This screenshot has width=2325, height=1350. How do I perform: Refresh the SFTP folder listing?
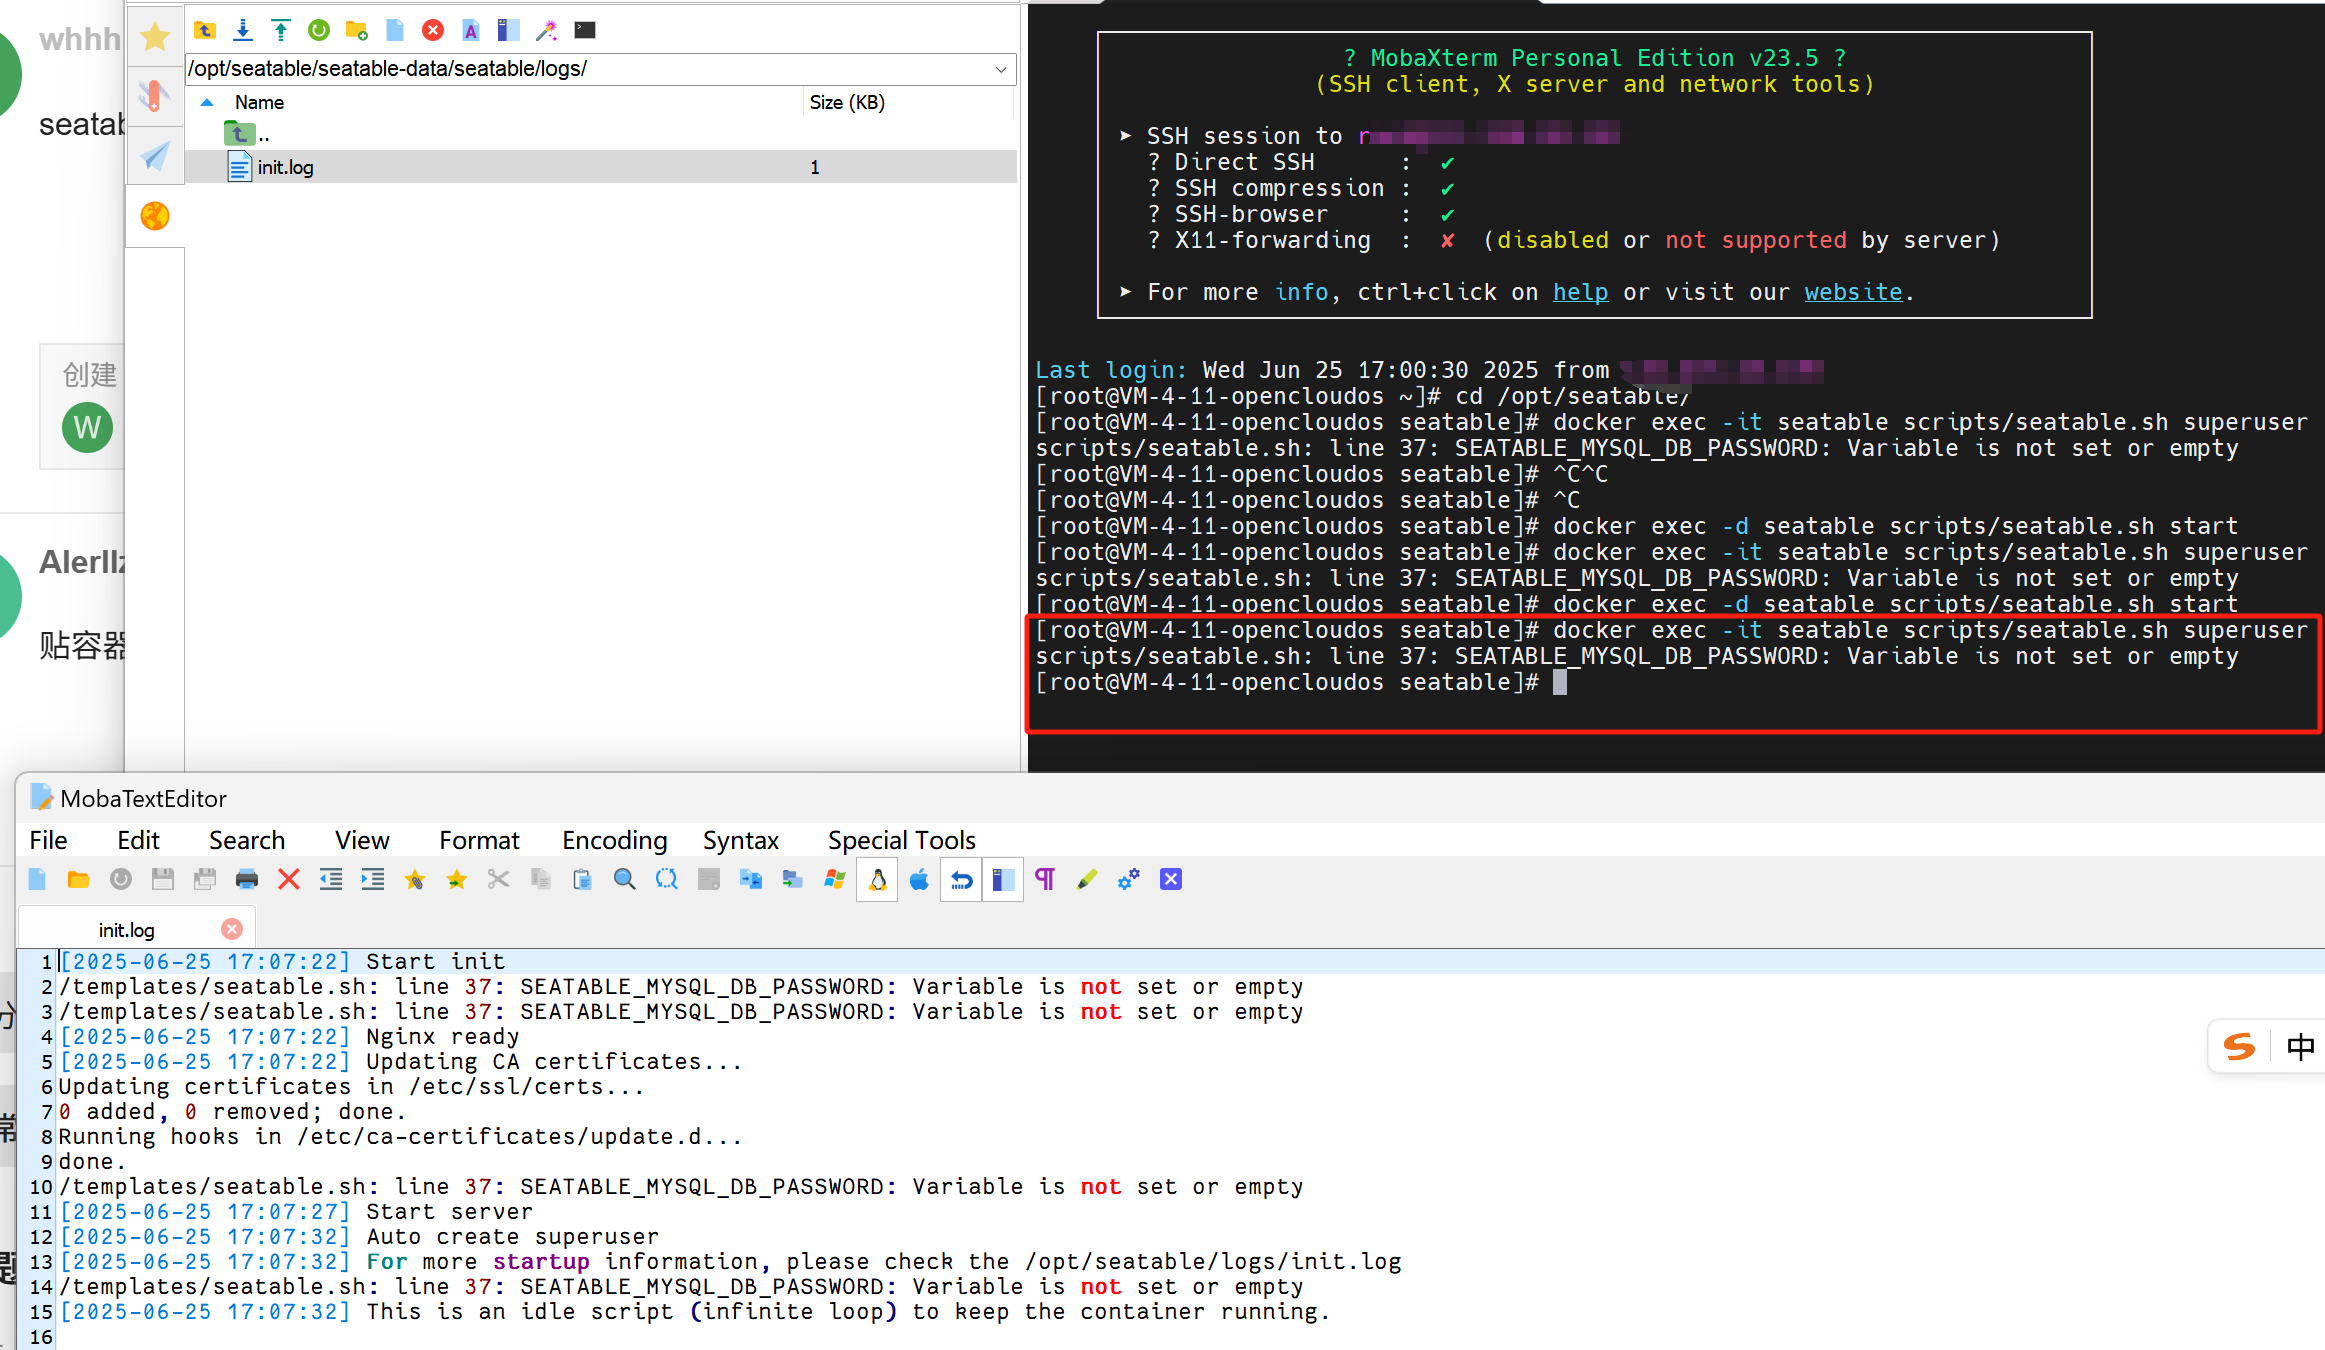point(319,30)
